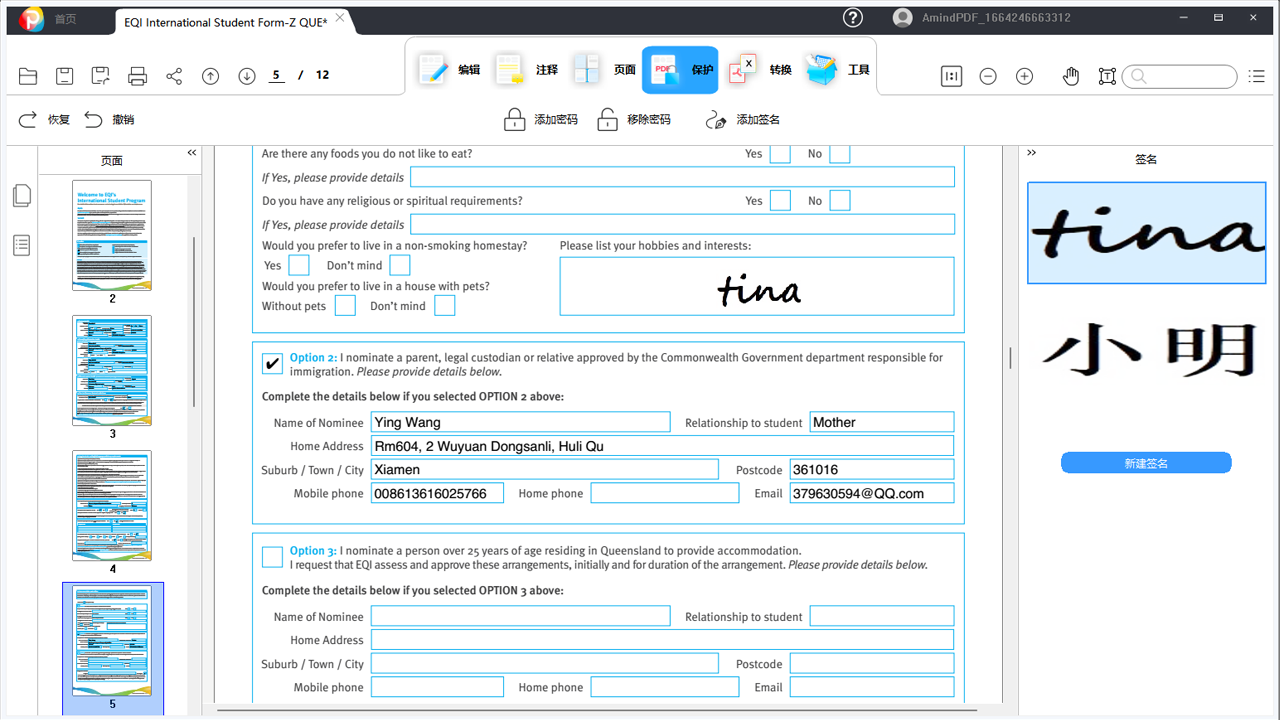Click the Name of Nominee field with Ying Wang
Screen dimensions: 1280x720
[x=520, y=422]
